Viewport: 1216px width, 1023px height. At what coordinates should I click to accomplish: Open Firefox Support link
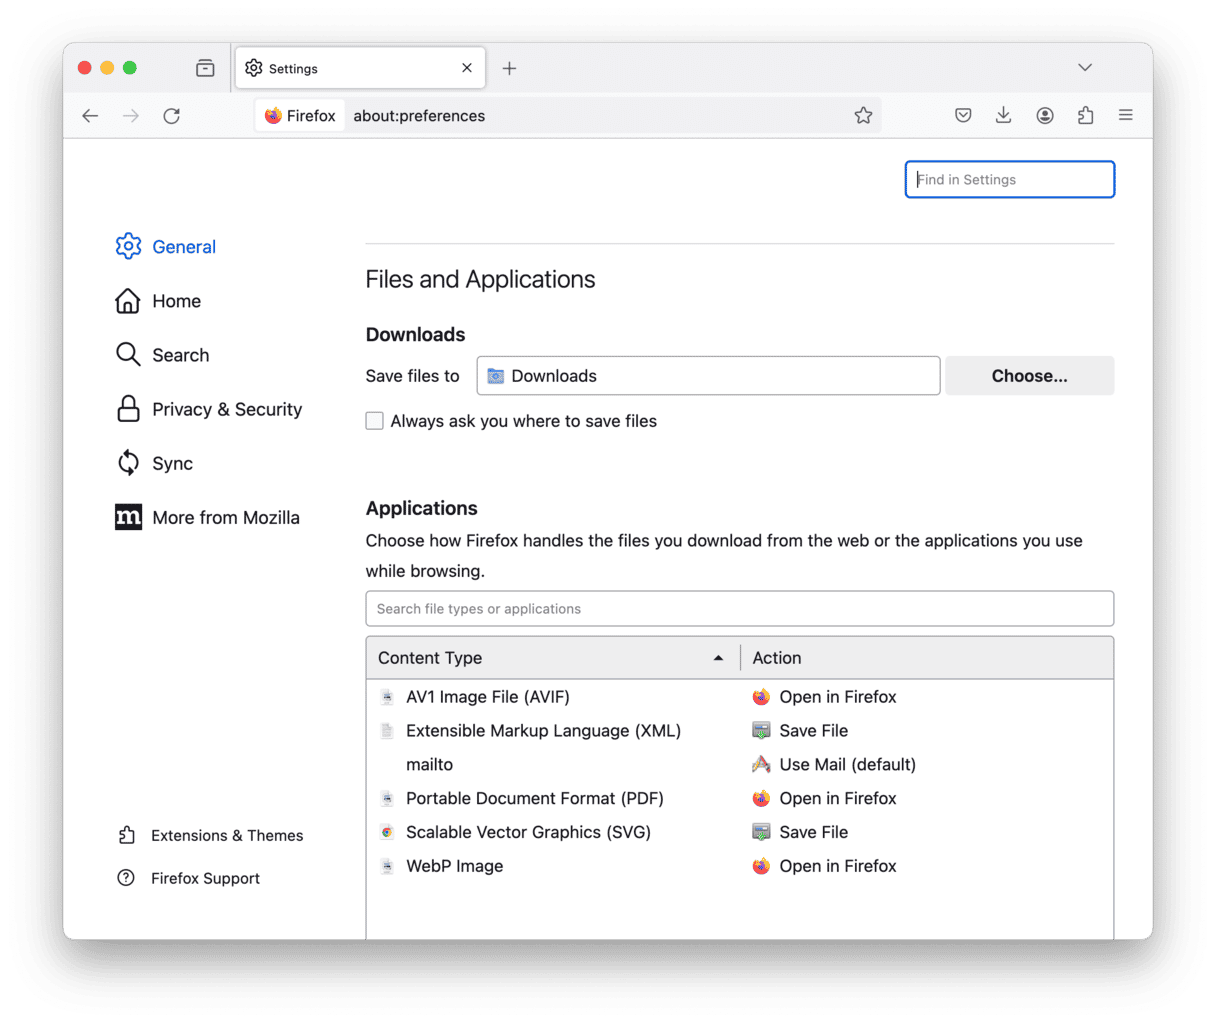[189, 878]
